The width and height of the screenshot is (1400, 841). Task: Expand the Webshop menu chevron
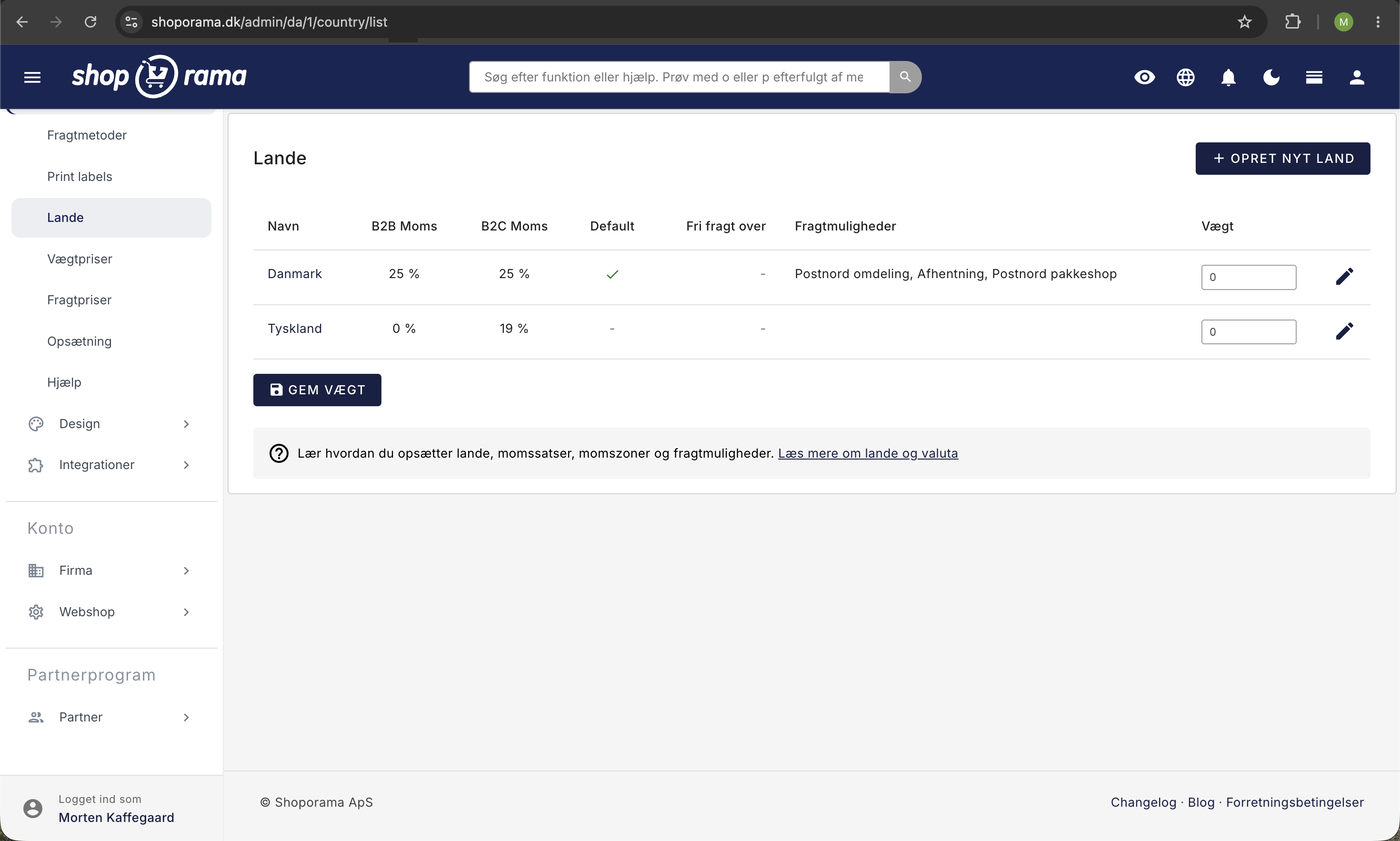point(186,612)
